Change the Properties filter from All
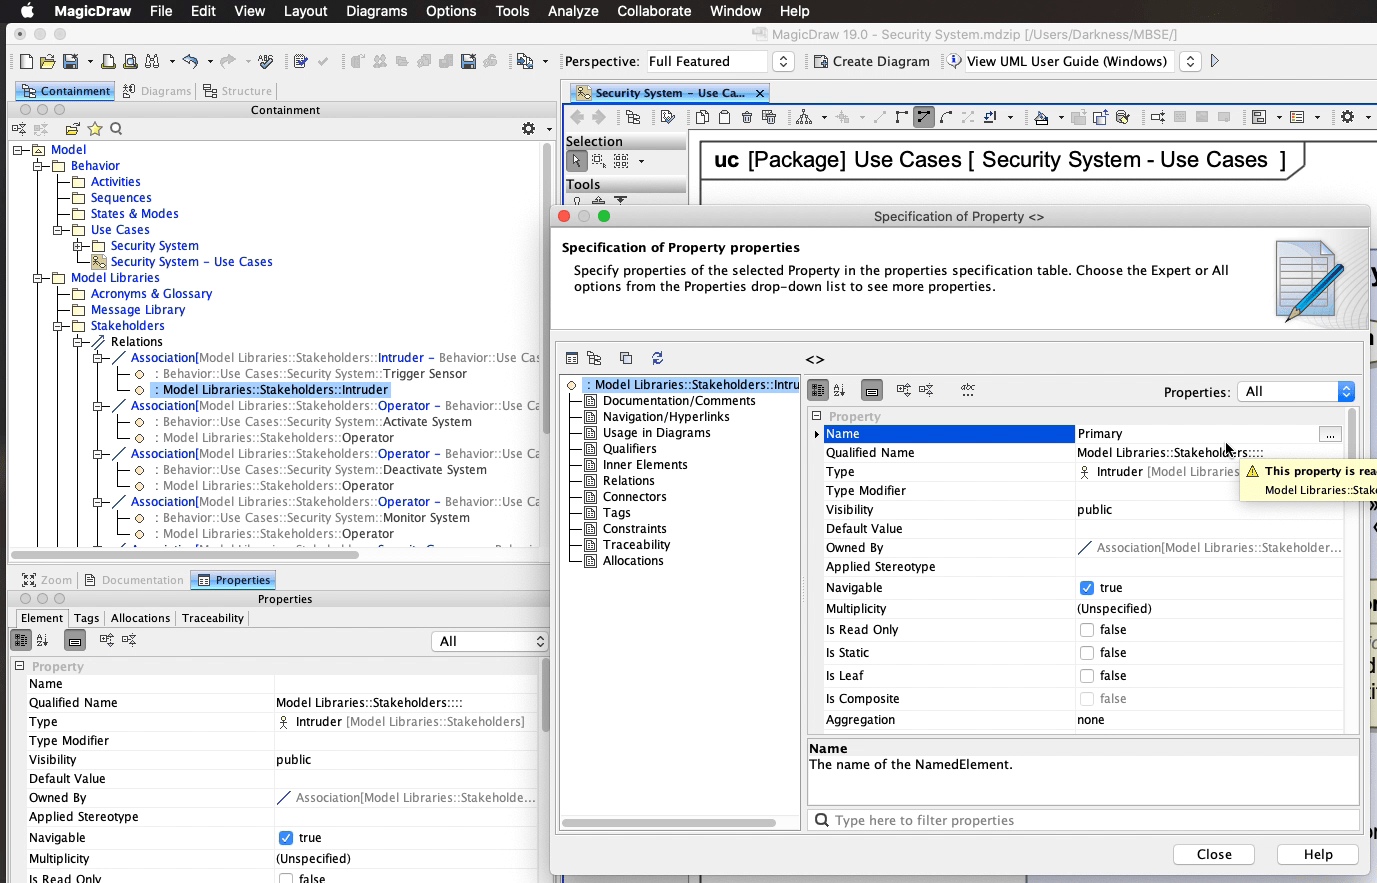The image size is (1377, 883). point(1297,392)
